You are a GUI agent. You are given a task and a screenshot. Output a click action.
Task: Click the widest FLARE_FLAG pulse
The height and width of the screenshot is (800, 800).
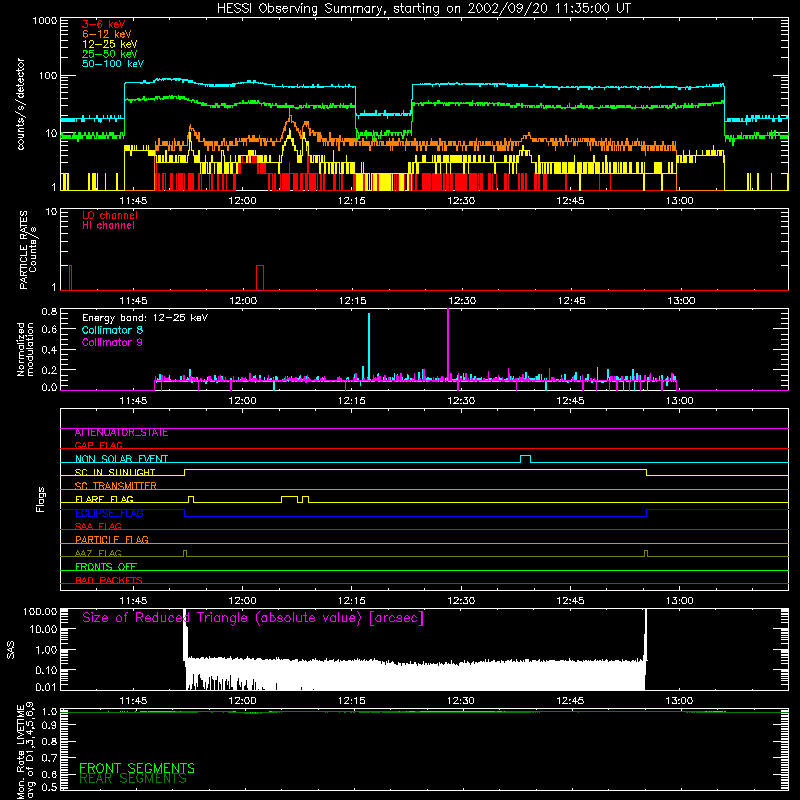pyautogui.click(x=290, y=499)
